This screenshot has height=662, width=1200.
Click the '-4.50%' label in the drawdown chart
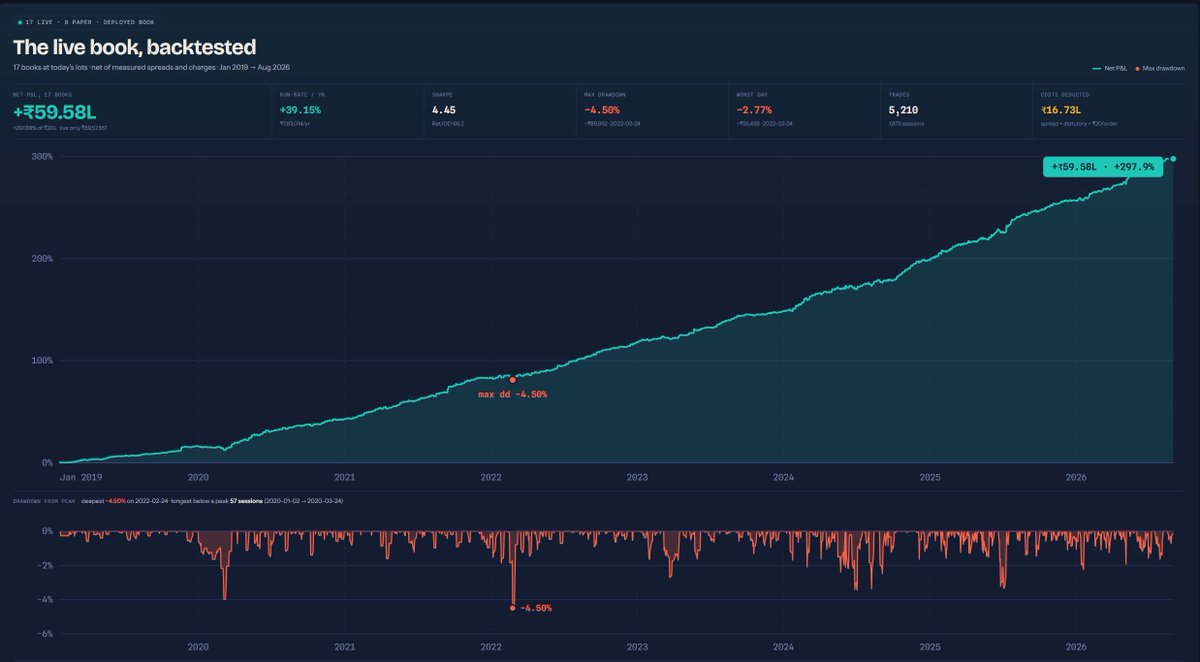pos(535,607)
